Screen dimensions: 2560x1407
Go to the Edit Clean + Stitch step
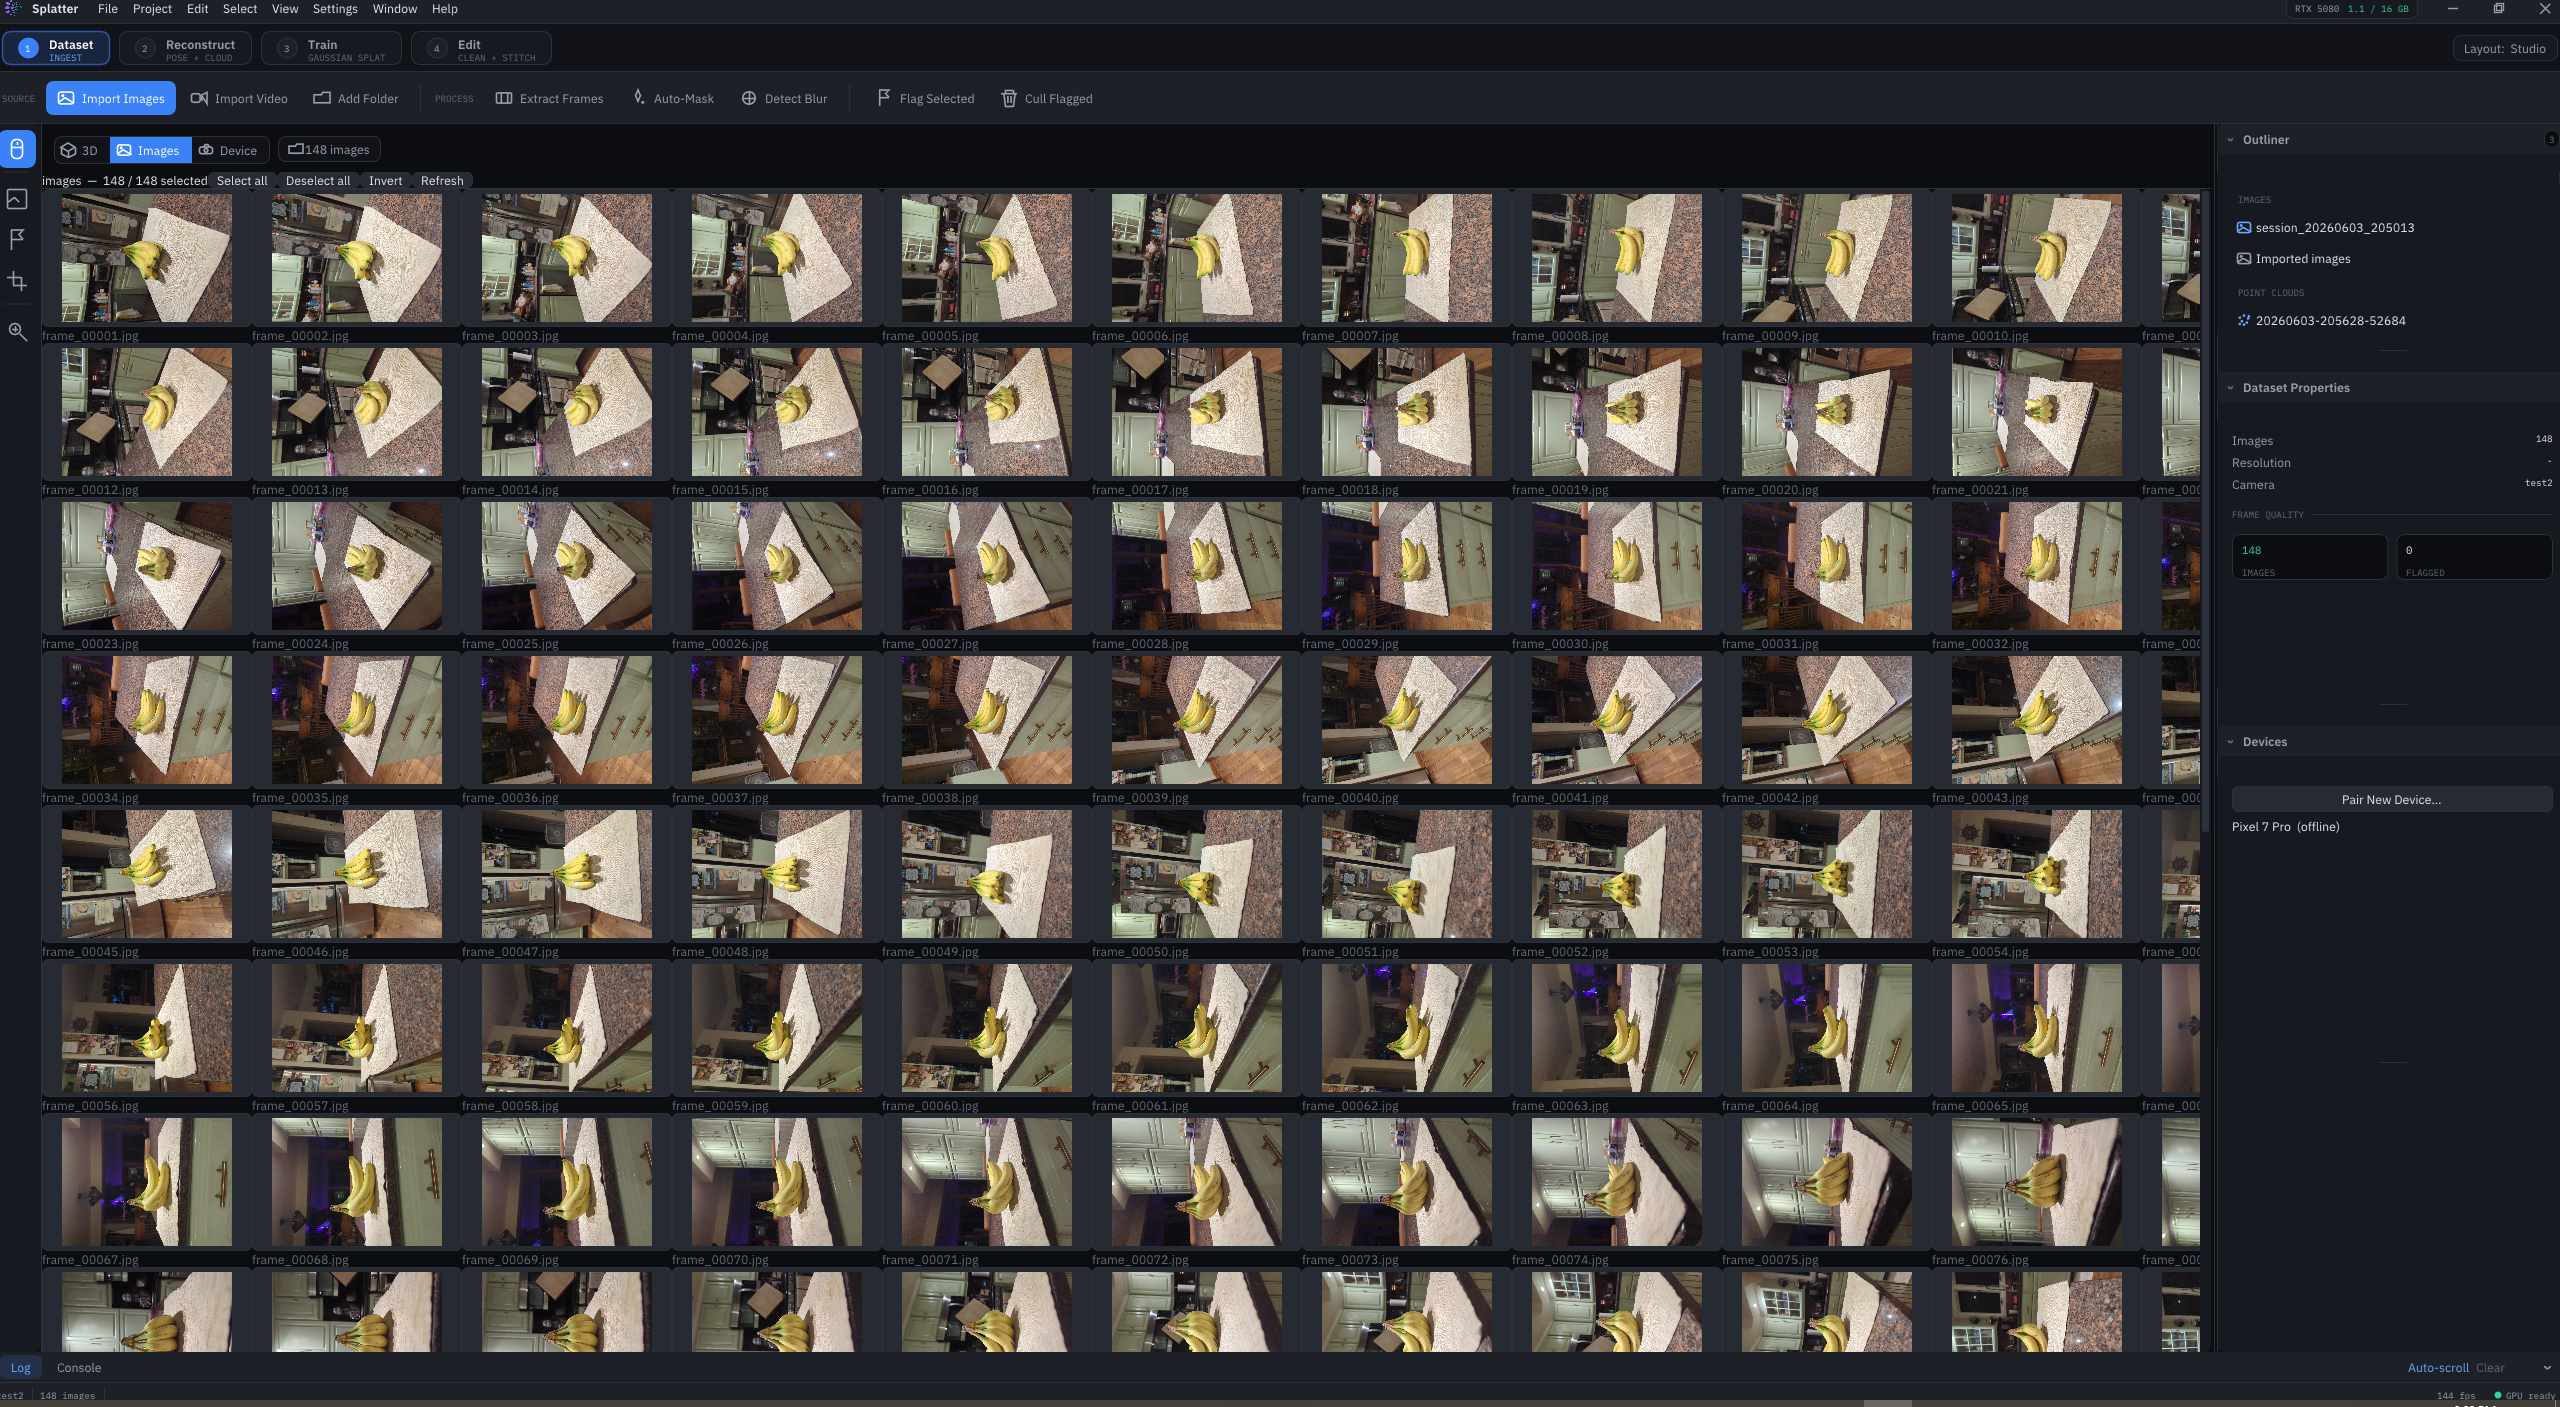tap(481, 49)
